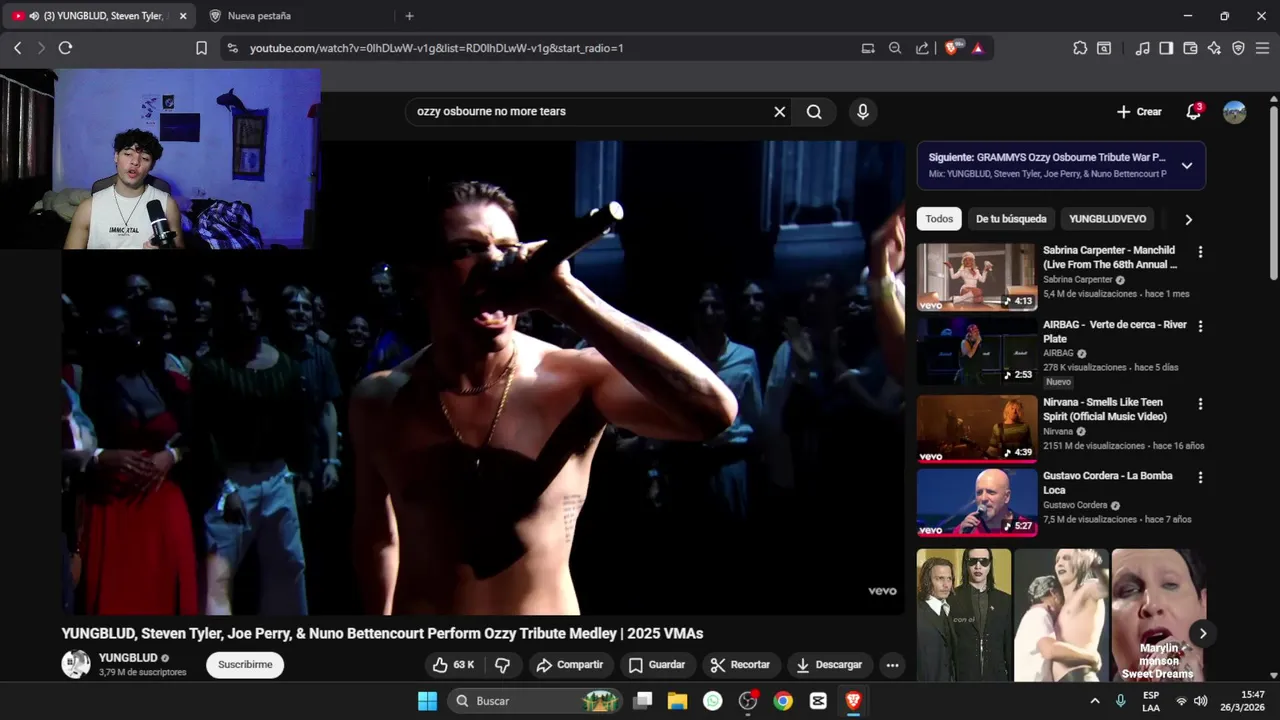Open Nirvana Smells Like Teen Spirit title
Image resolution: width=1280 pixels, height=720 pixels.
tap(1105, 409)
